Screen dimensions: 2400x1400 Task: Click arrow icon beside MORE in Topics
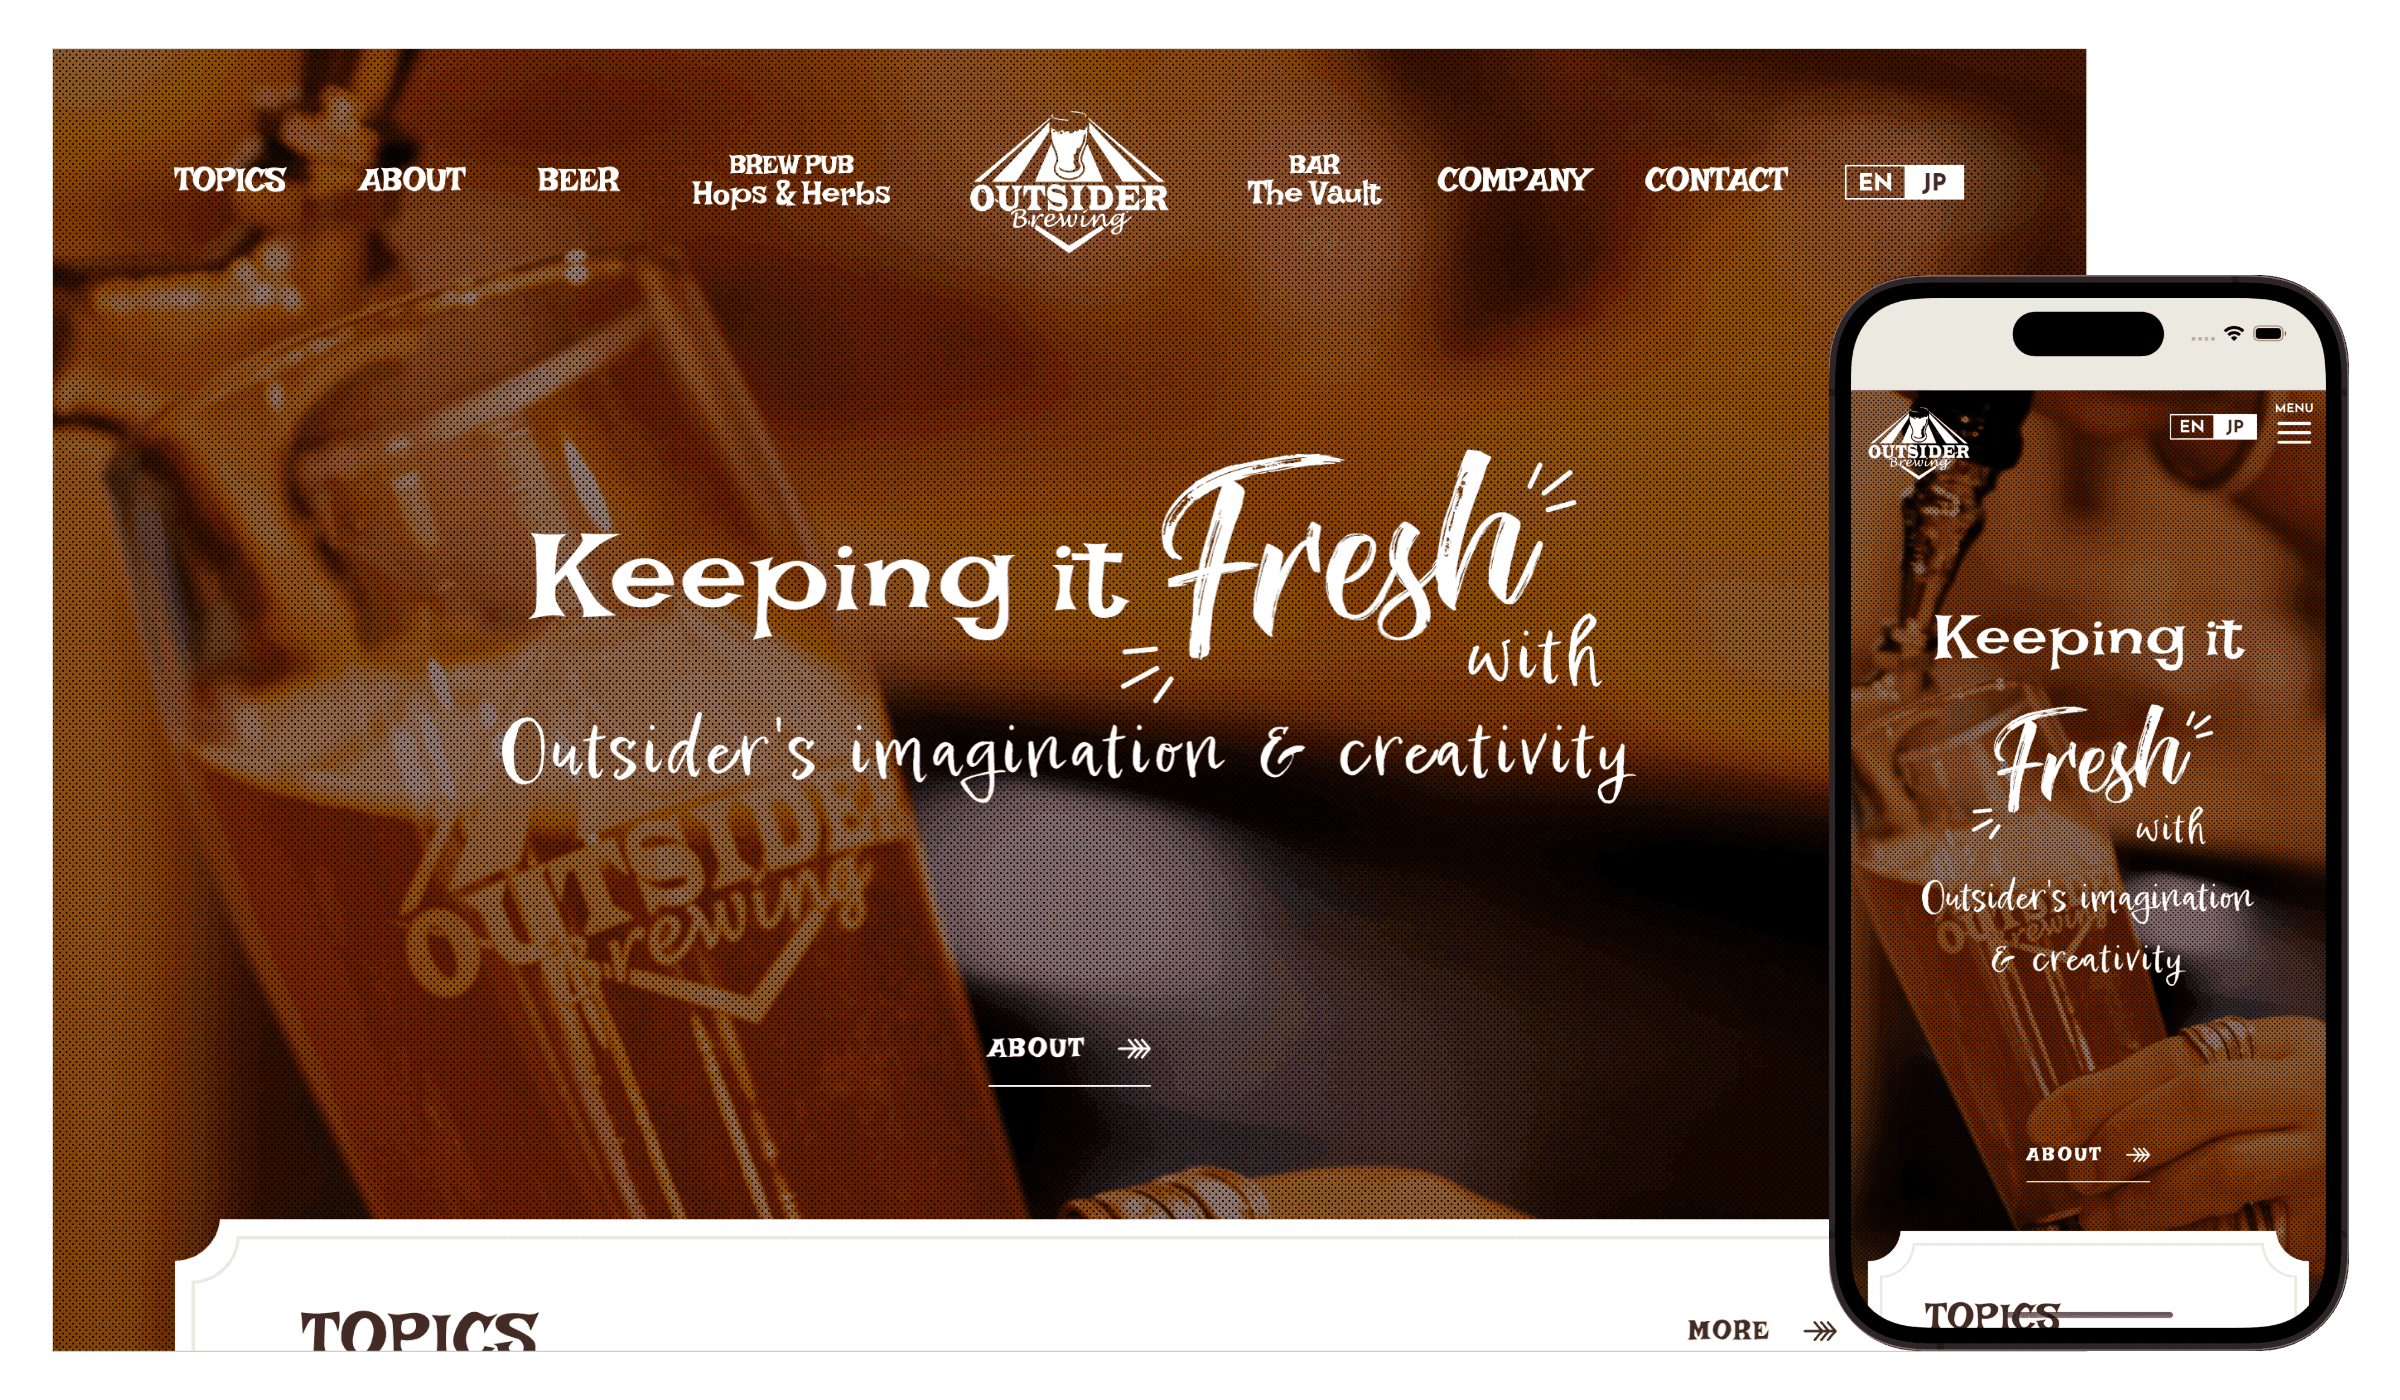[x=1820, y=1330]
